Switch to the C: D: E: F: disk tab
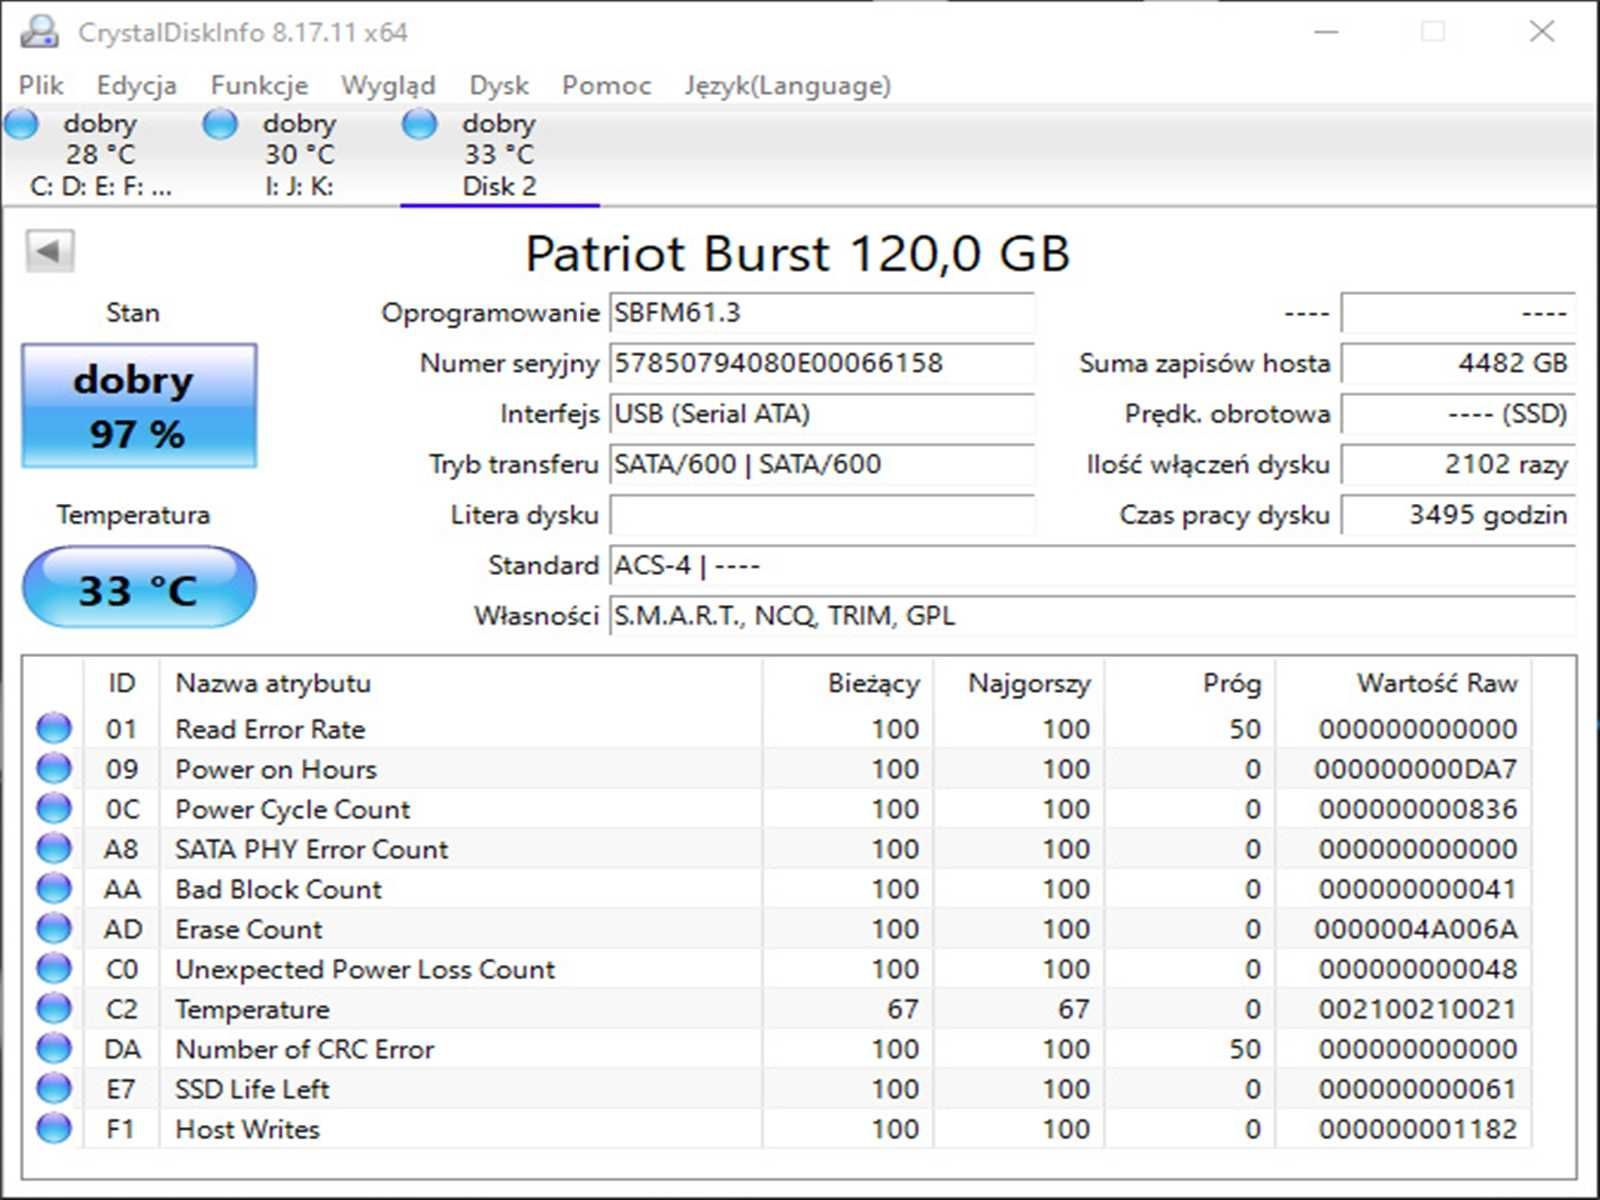This screenshot has height=1200, width=1600. [100, 155]
